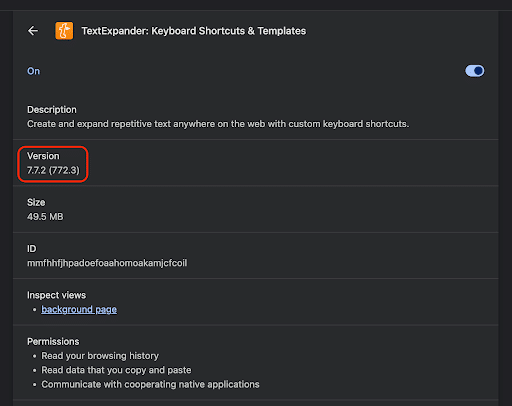The height and width of the screenshot is (406, 512).
Task: Select the extension title text
Action: coord(194,31)
